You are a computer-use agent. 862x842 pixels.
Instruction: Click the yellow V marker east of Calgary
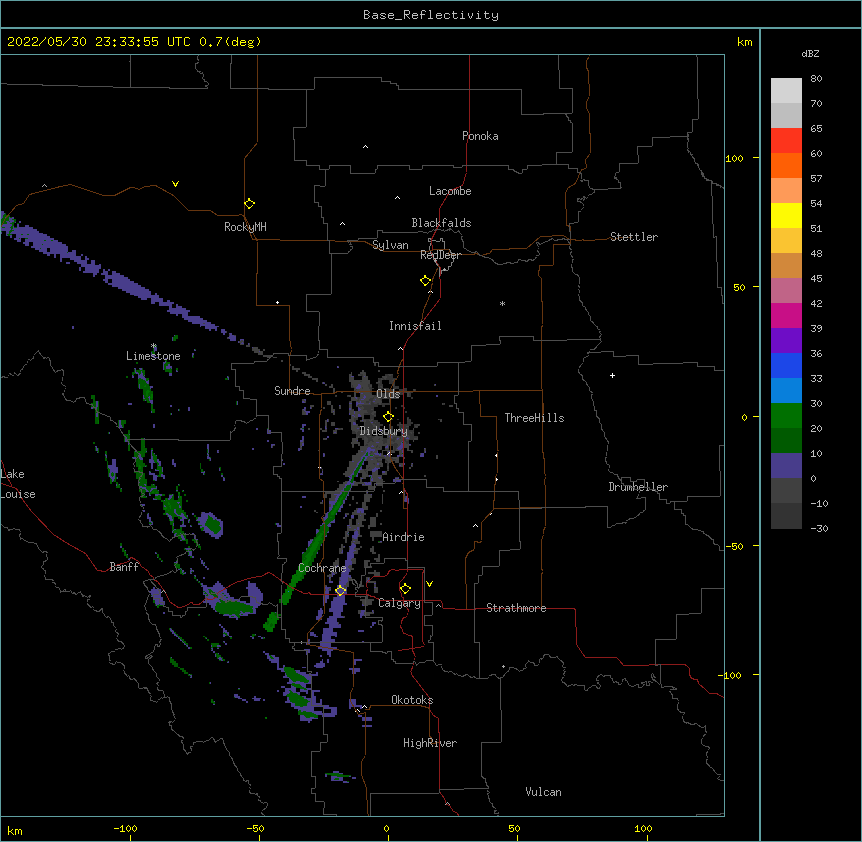429,584
